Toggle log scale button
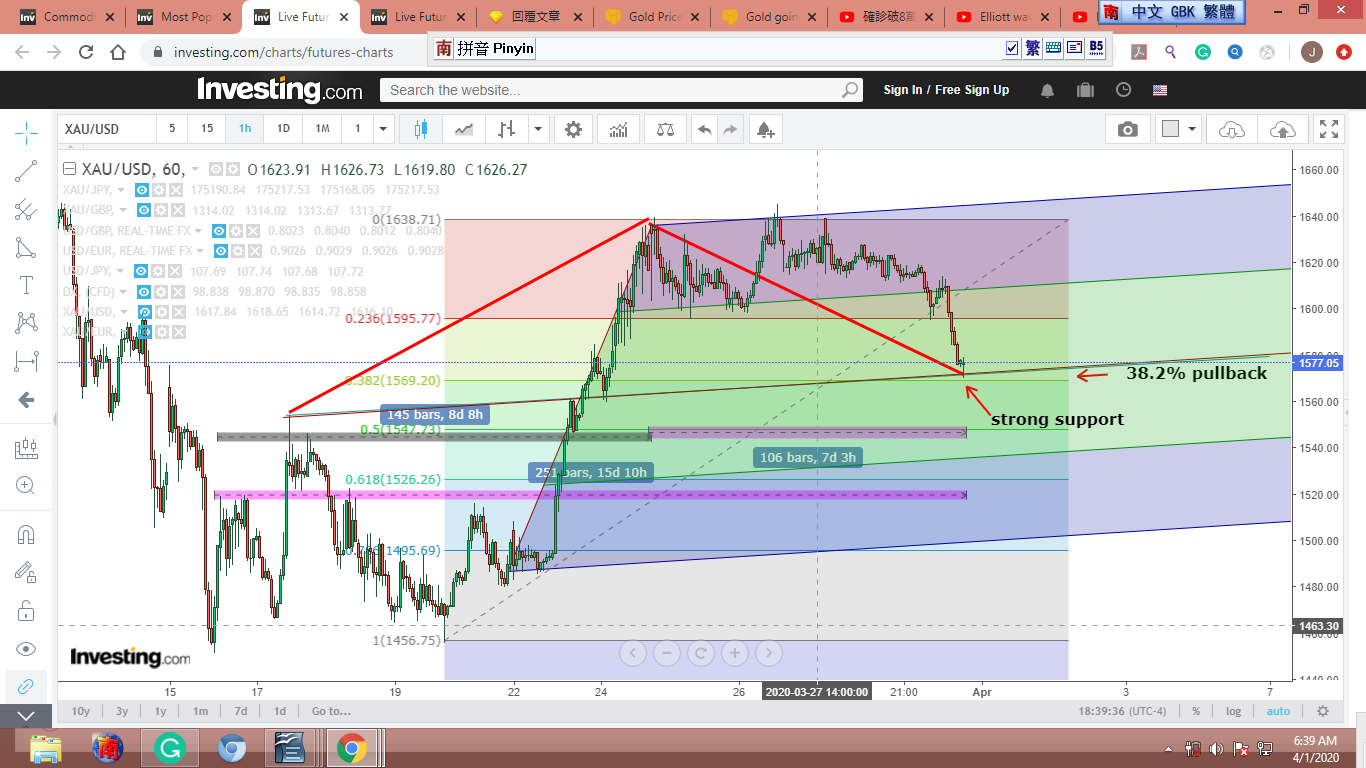Screen dimensions: 1366x768 click(1234, 711)
